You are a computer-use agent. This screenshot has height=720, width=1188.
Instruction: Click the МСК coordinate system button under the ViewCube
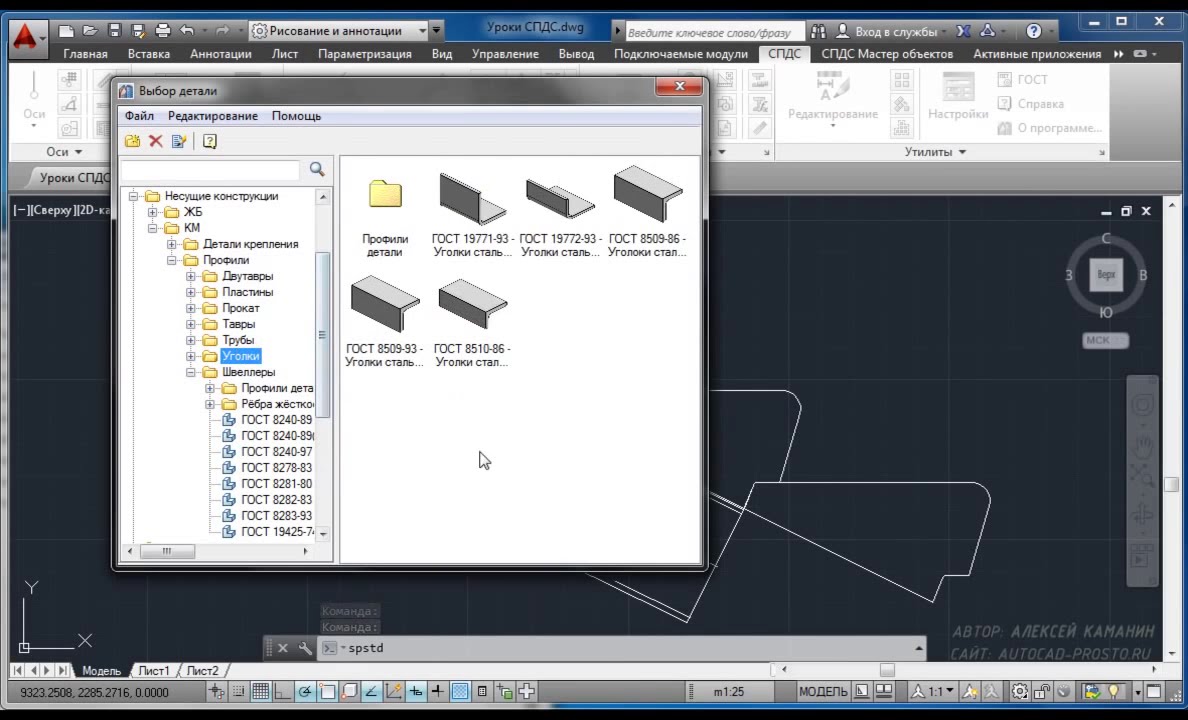pos(1105,340)
